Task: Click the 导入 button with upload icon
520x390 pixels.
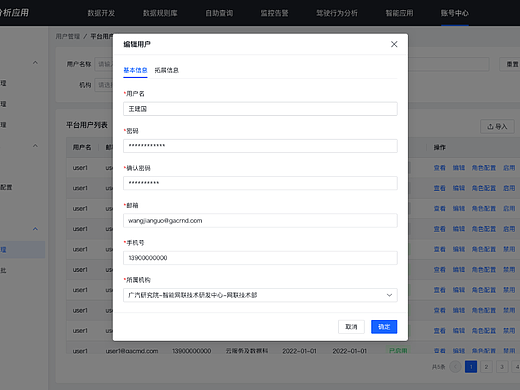Action: click(x=497, y=127)
